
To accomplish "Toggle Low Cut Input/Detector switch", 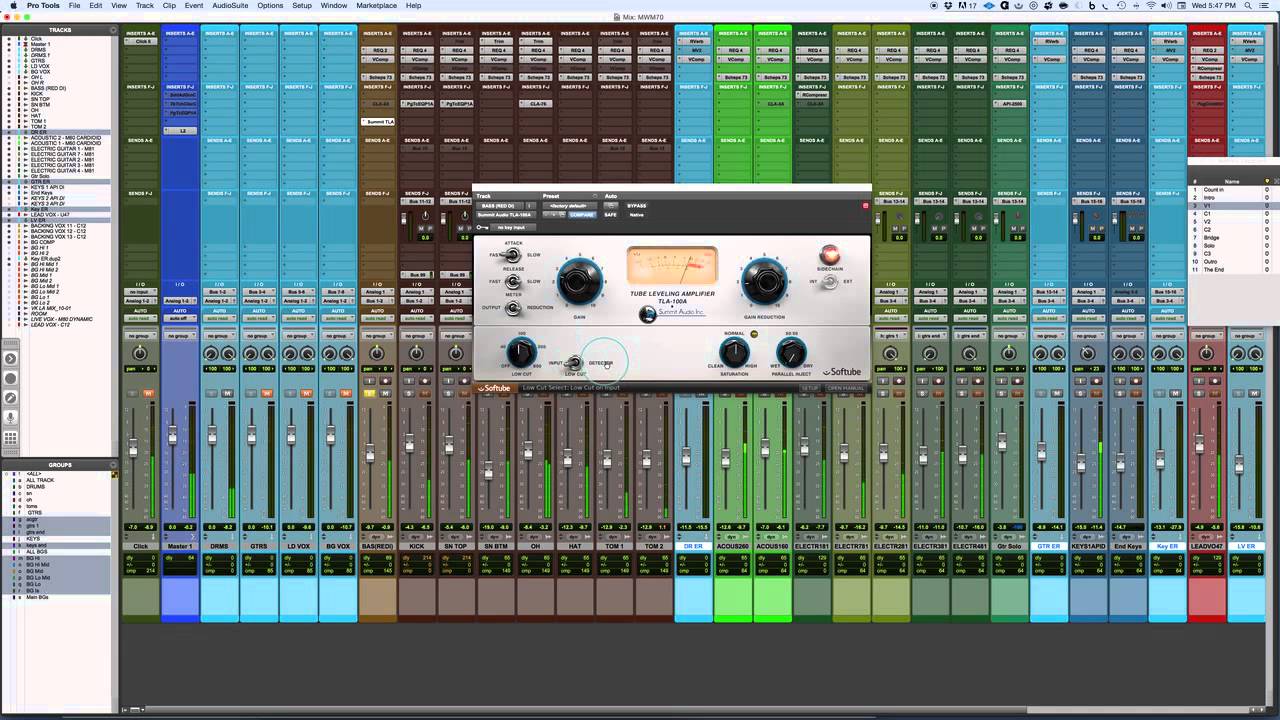I will pyautogui.click(x=574, y=363).
